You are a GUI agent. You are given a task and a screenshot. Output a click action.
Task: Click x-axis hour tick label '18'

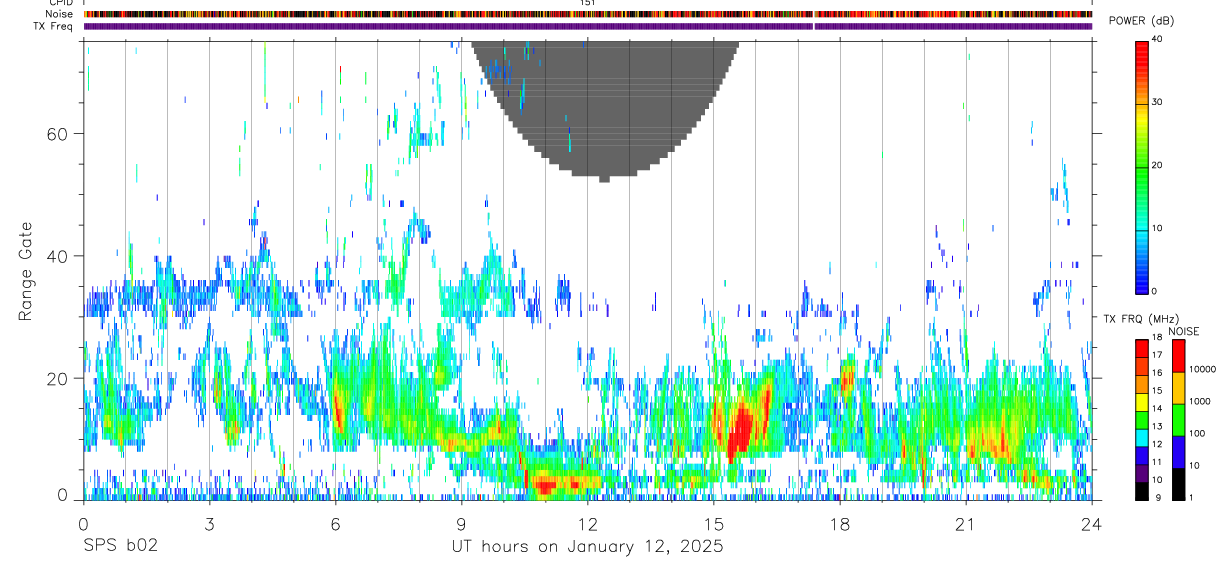839,524
